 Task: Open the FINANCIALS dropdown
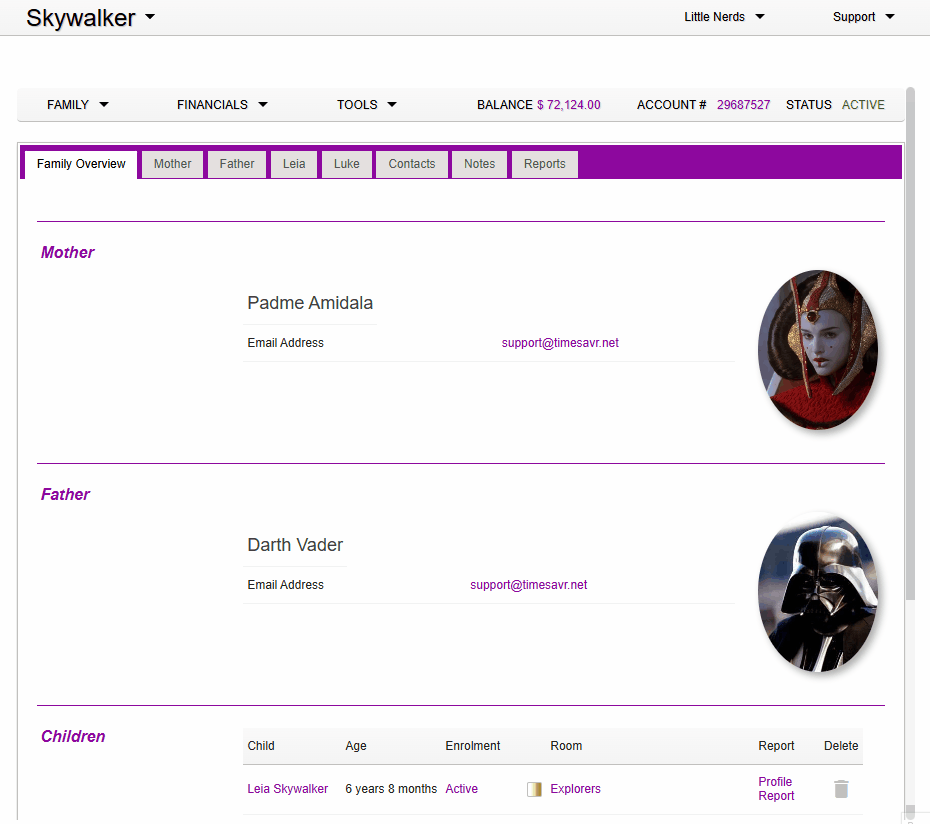point(222,105)
